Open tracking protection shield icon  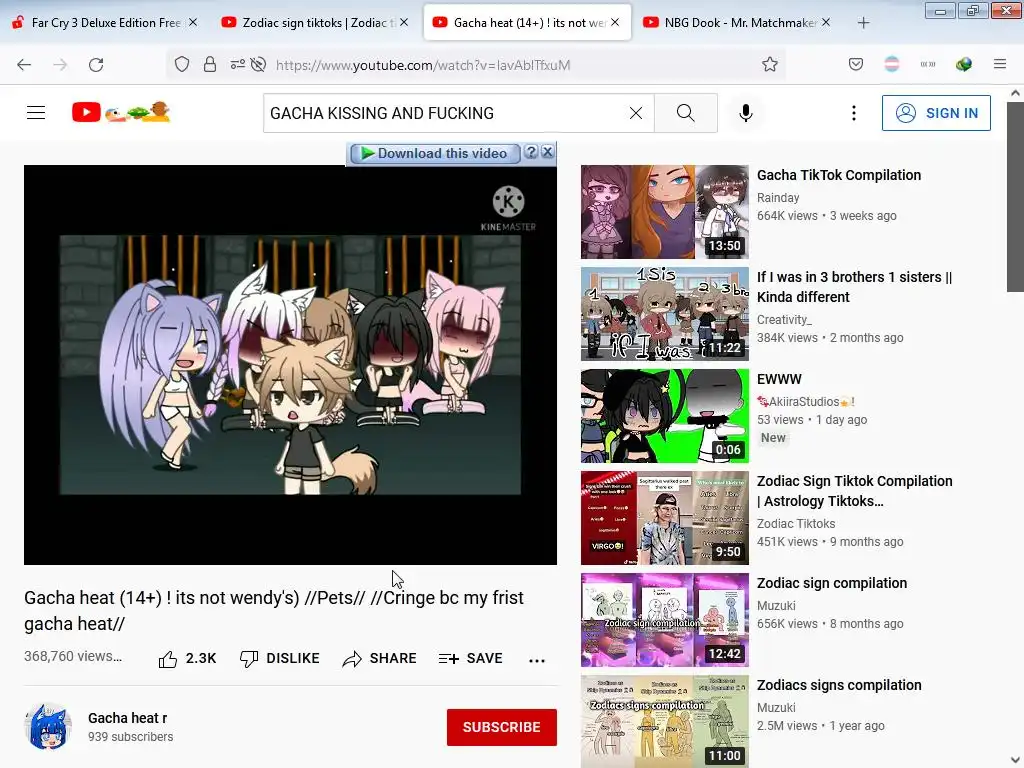coord(182,65)
